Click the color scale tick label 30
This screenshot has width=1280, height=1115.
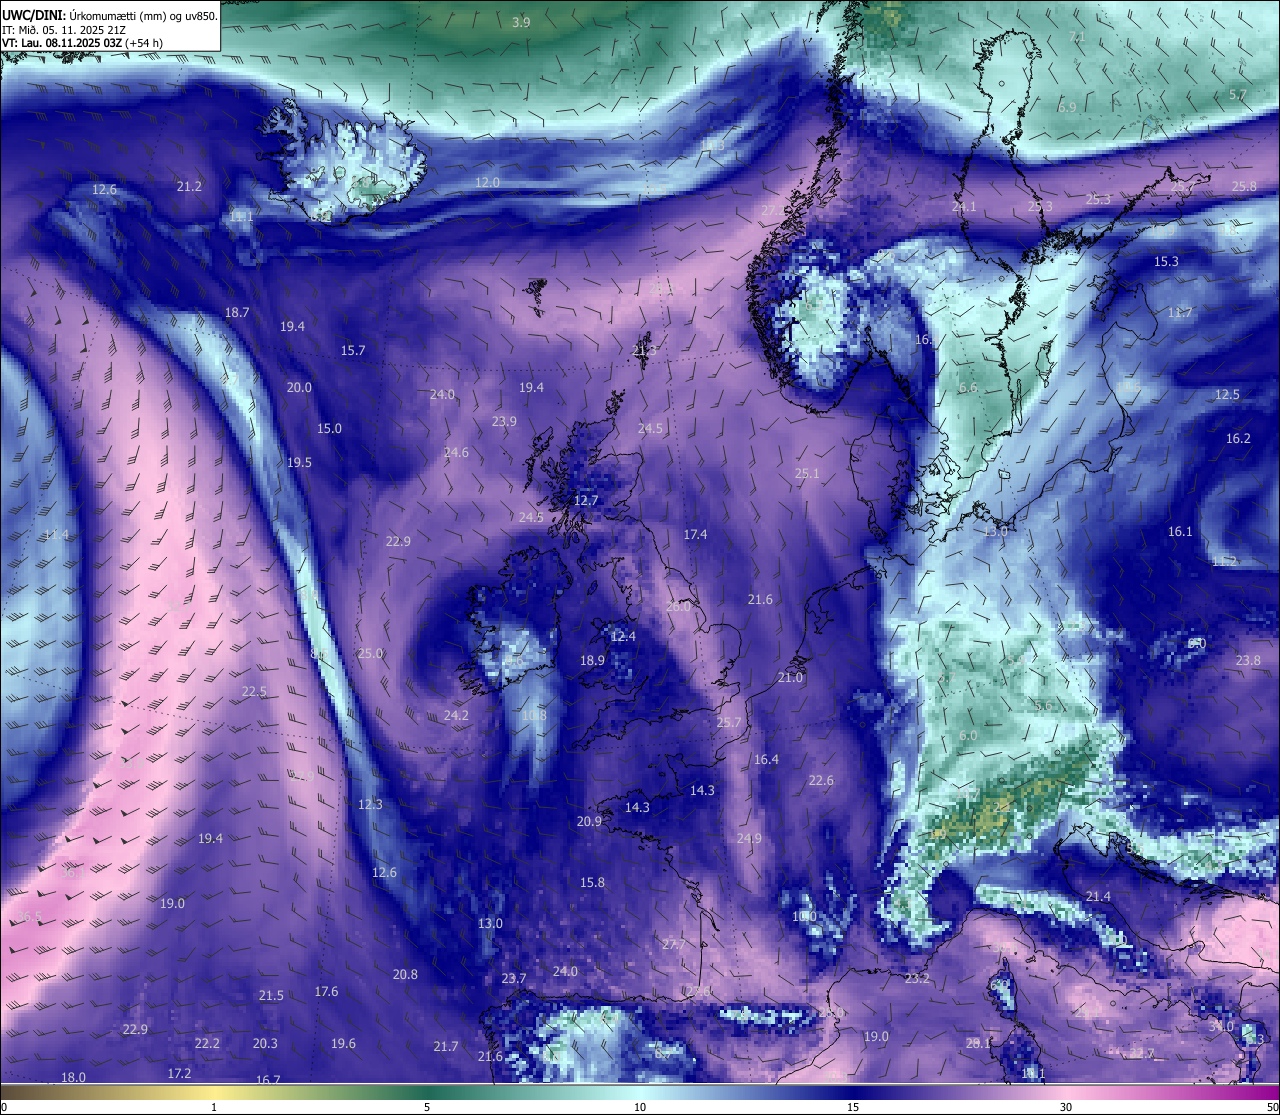pos(1066,1107)
